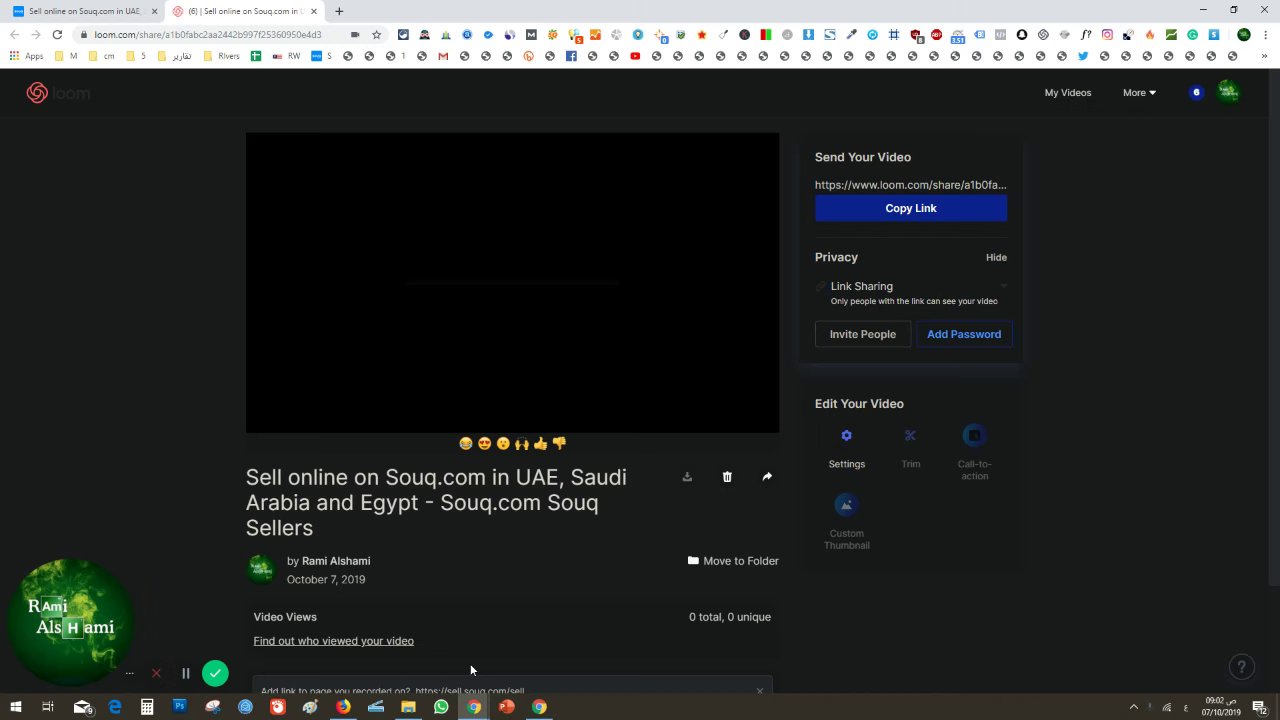Open the Windows Start menu
The height and width of the screenshot is (720, 1280).
16,707
